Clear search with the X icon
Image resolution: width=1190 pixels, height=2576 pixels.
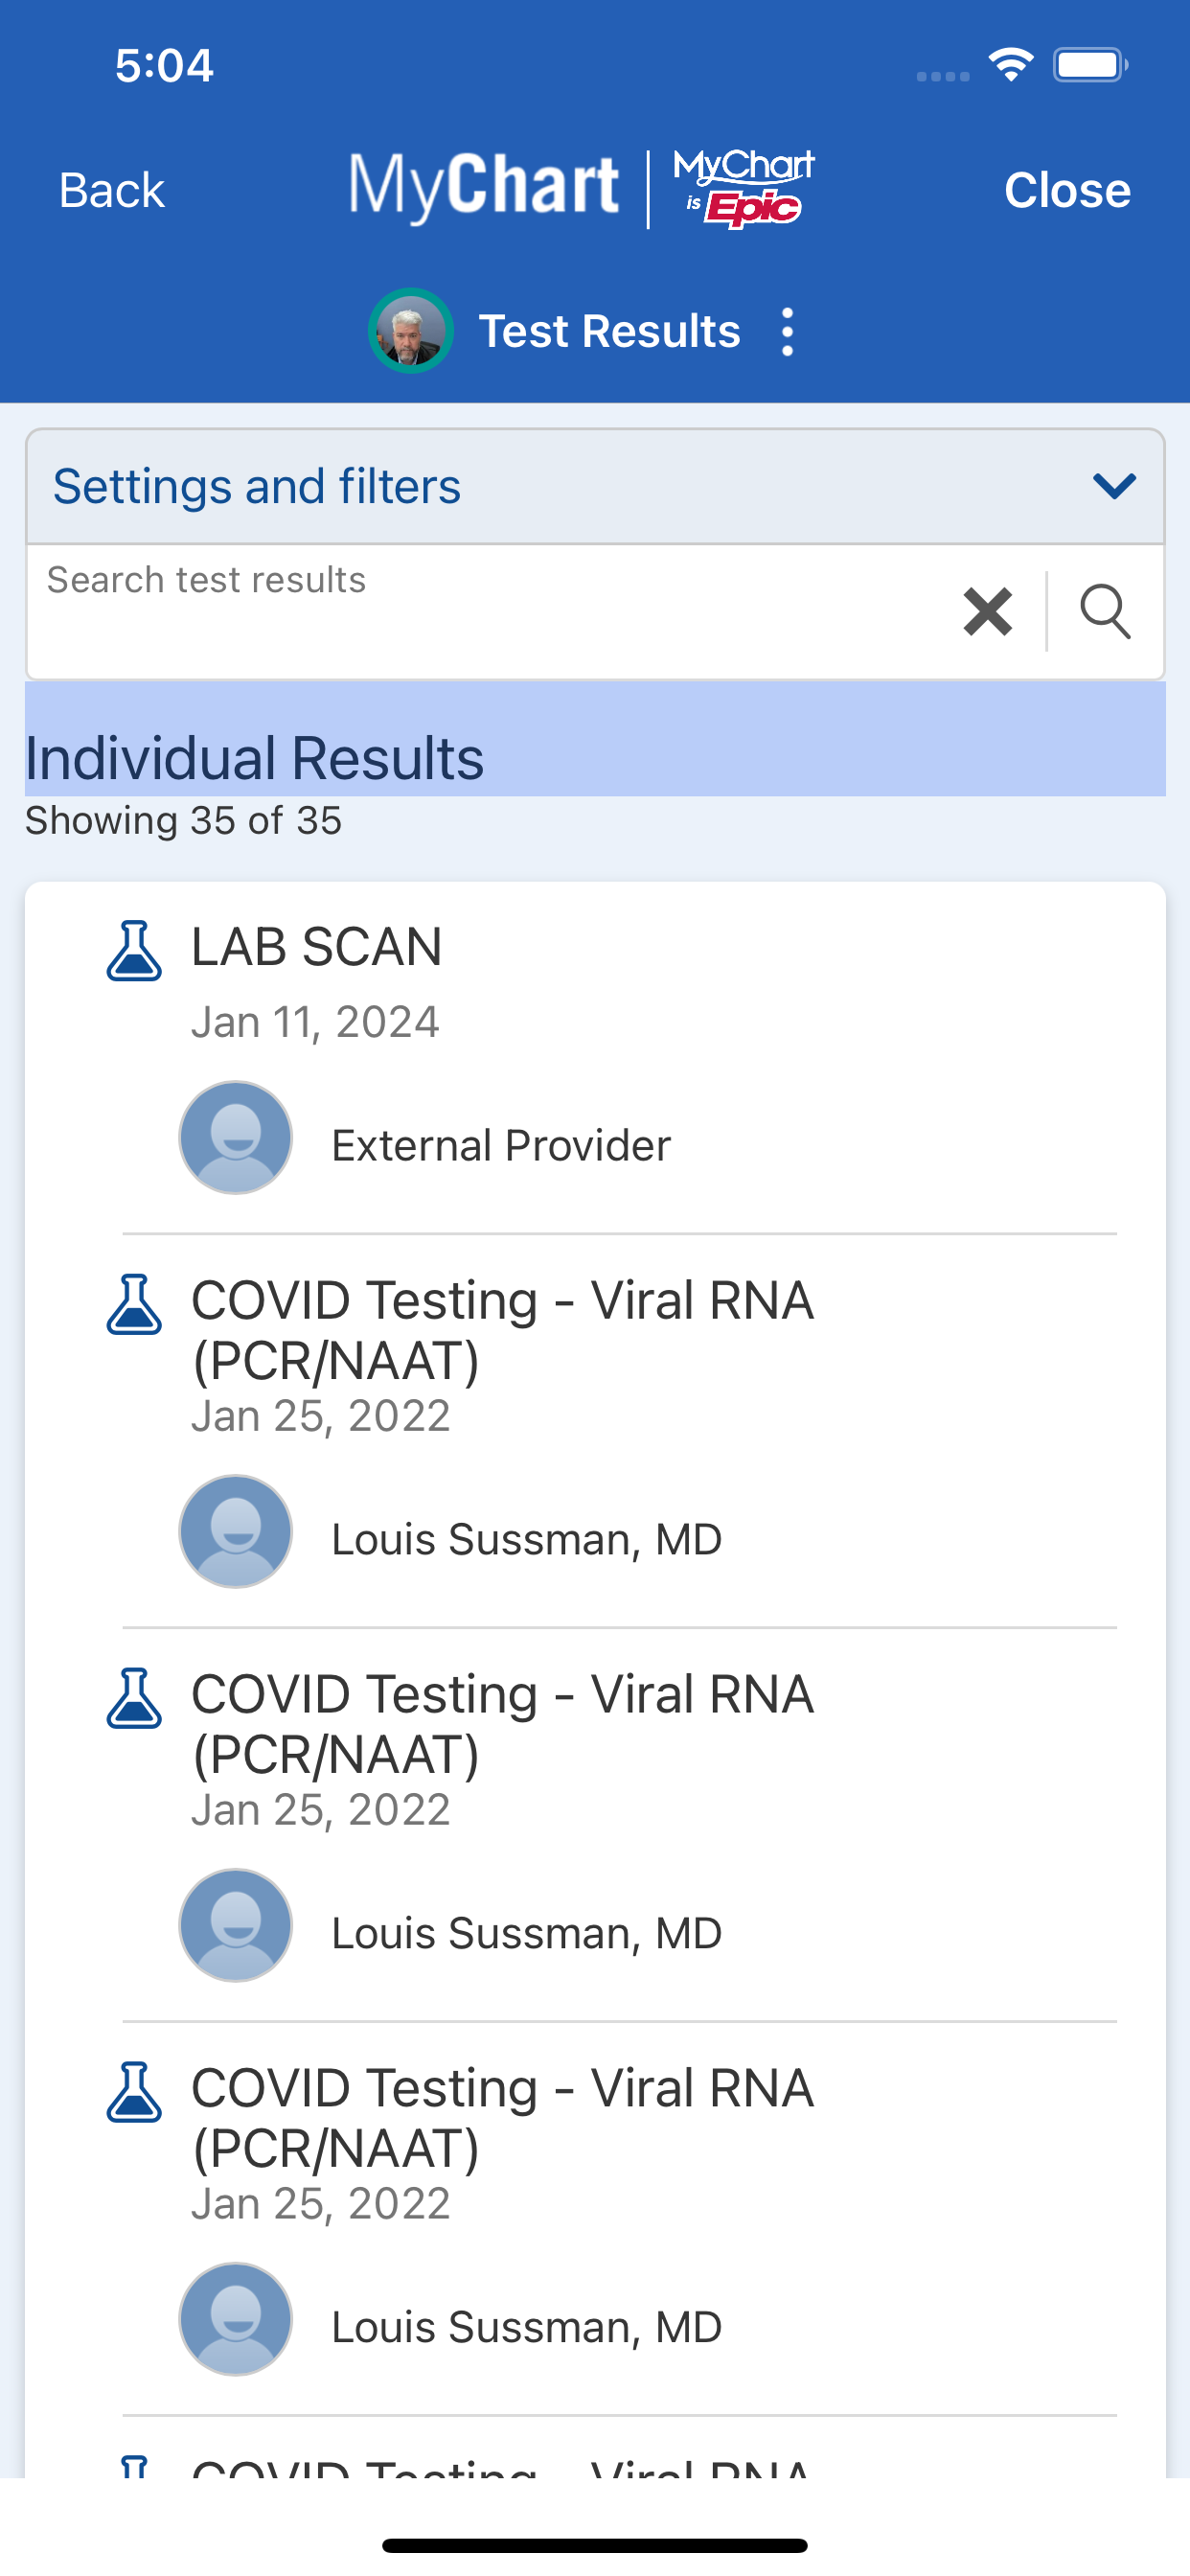988,611
